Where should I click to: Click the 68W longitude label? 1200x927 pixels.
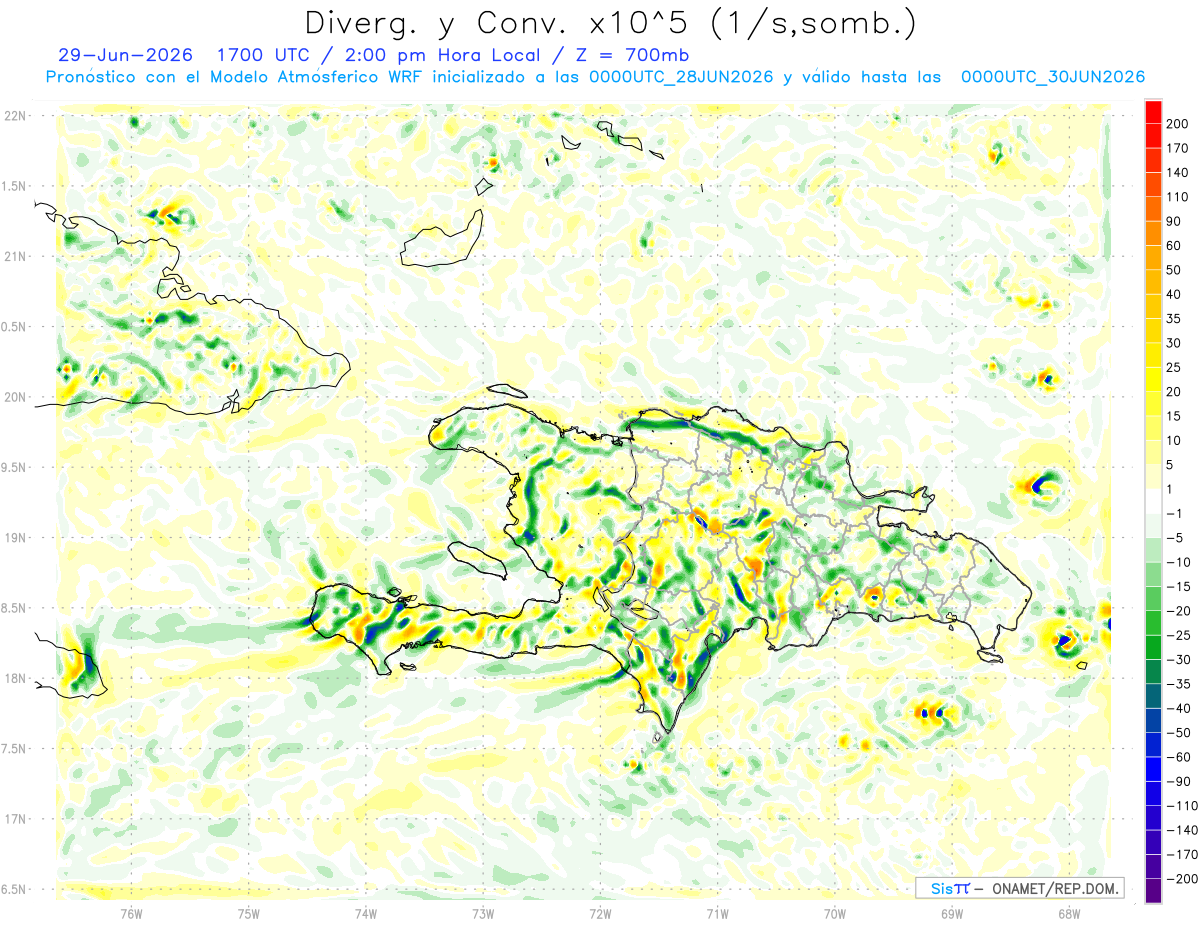click(x=1069, y=912)
